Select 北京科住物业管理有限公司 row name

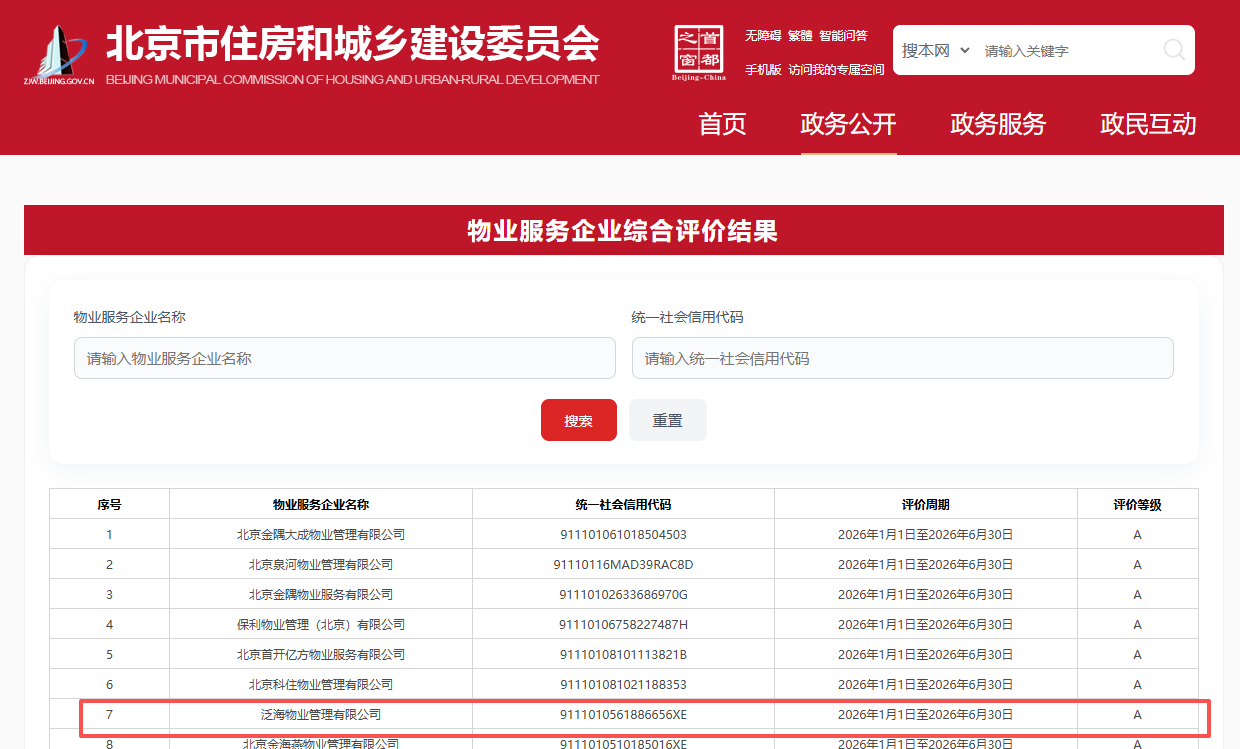pyautogui.click(x=321, y=684)
